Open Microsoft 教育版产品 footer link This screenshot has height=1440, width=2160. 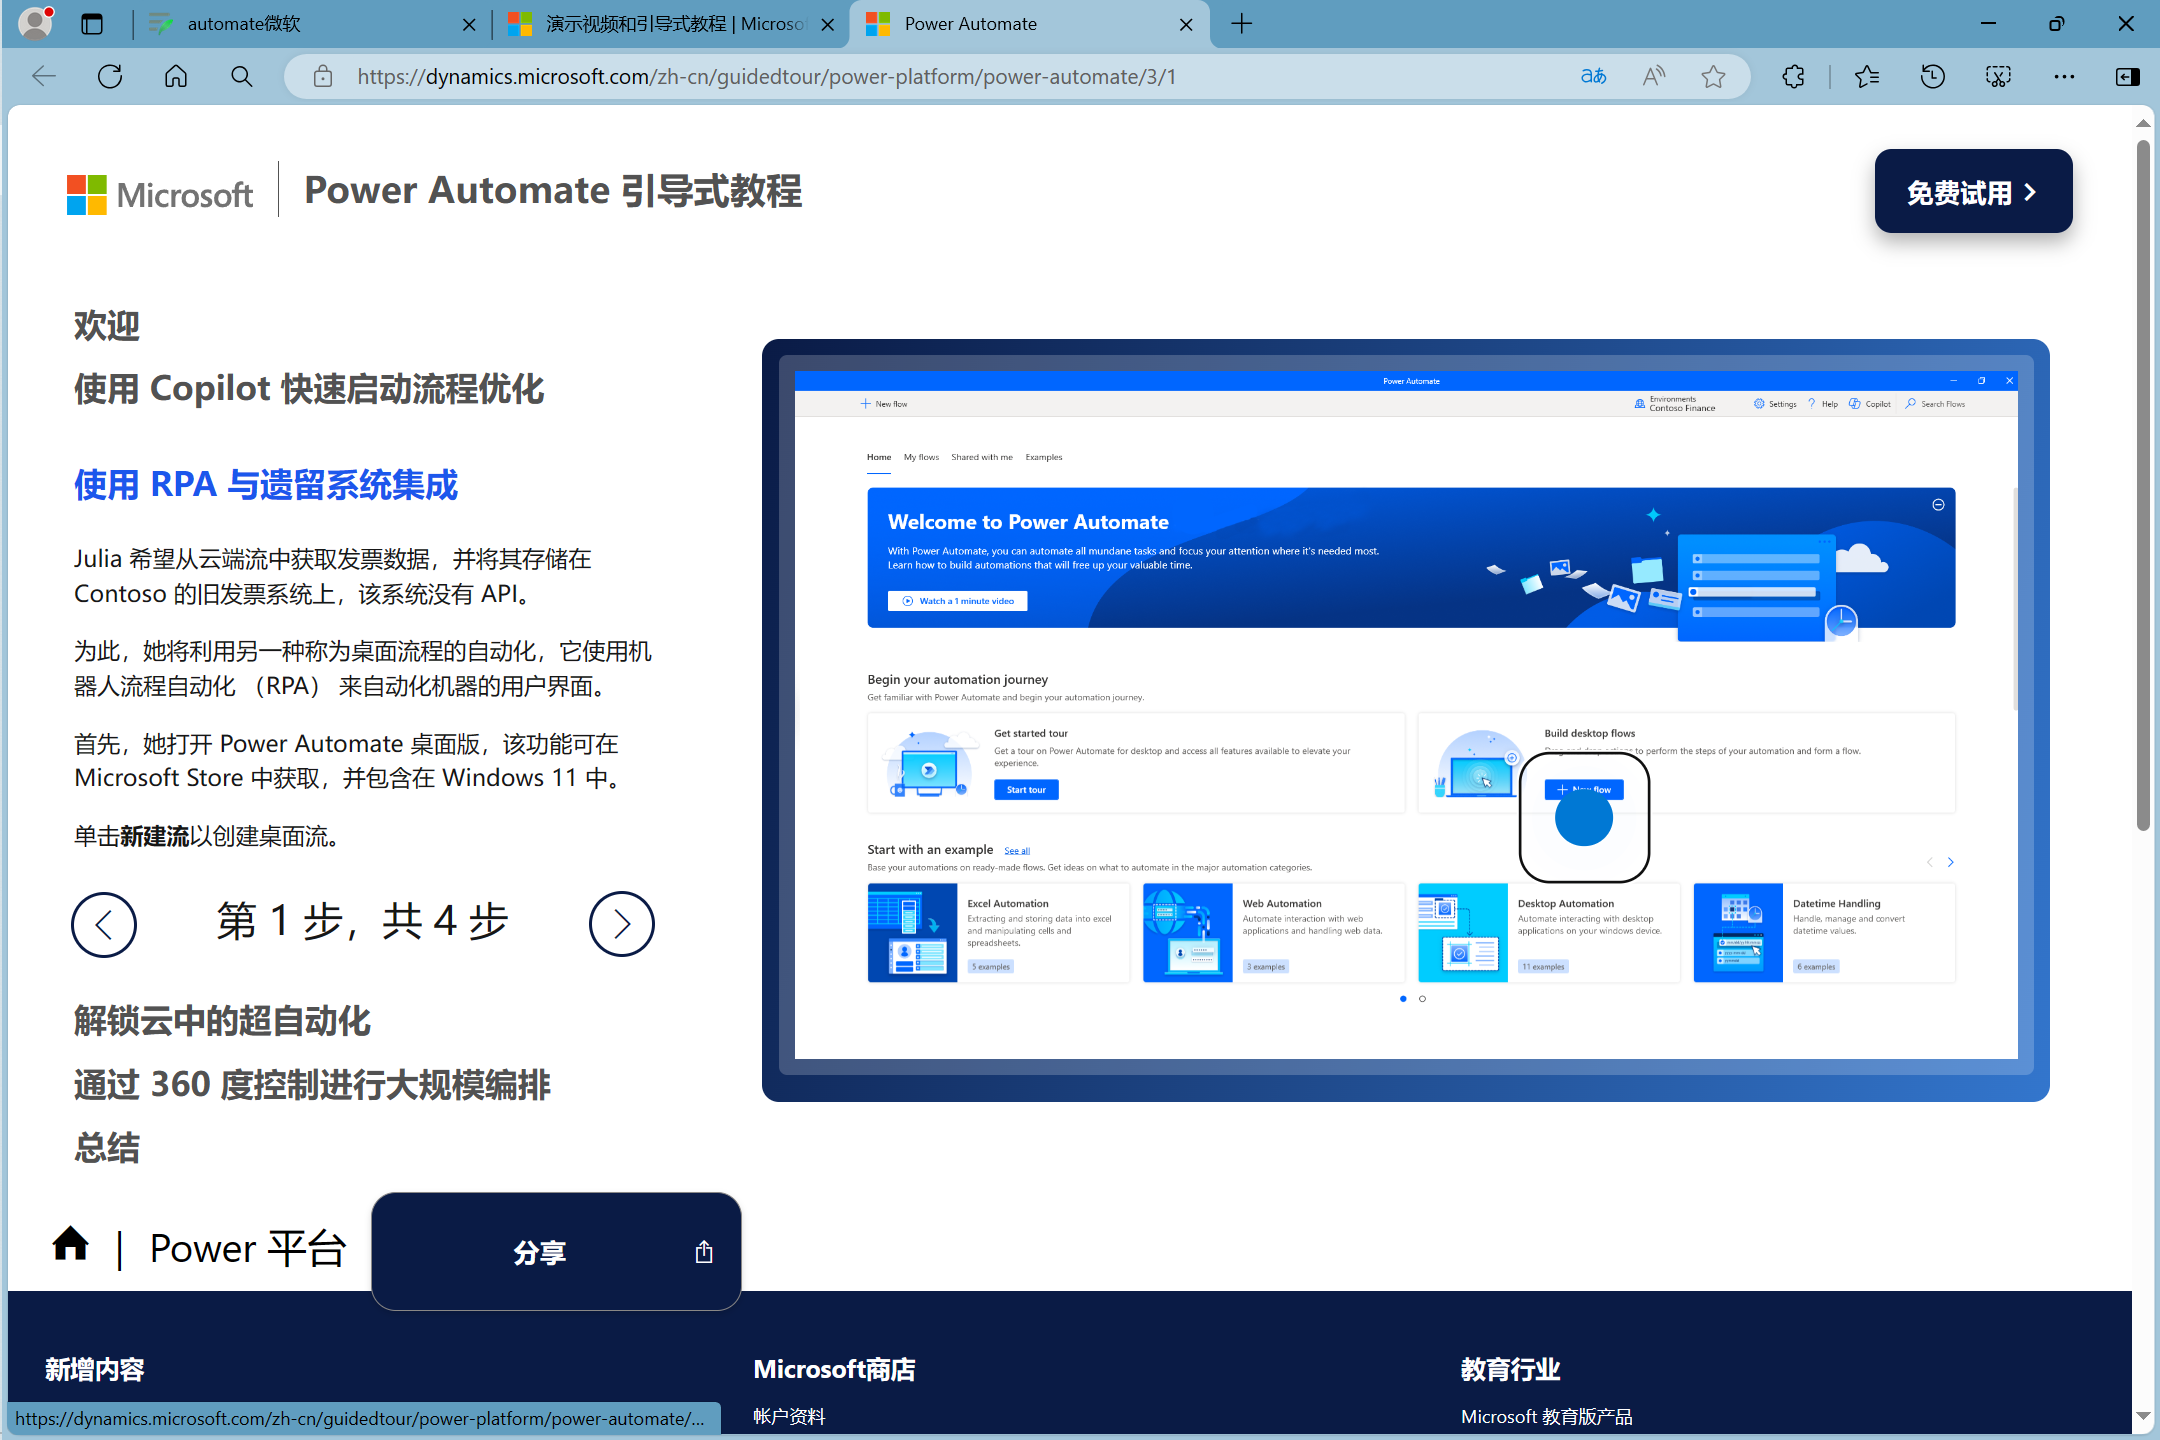click(x=1546, y=1416)
